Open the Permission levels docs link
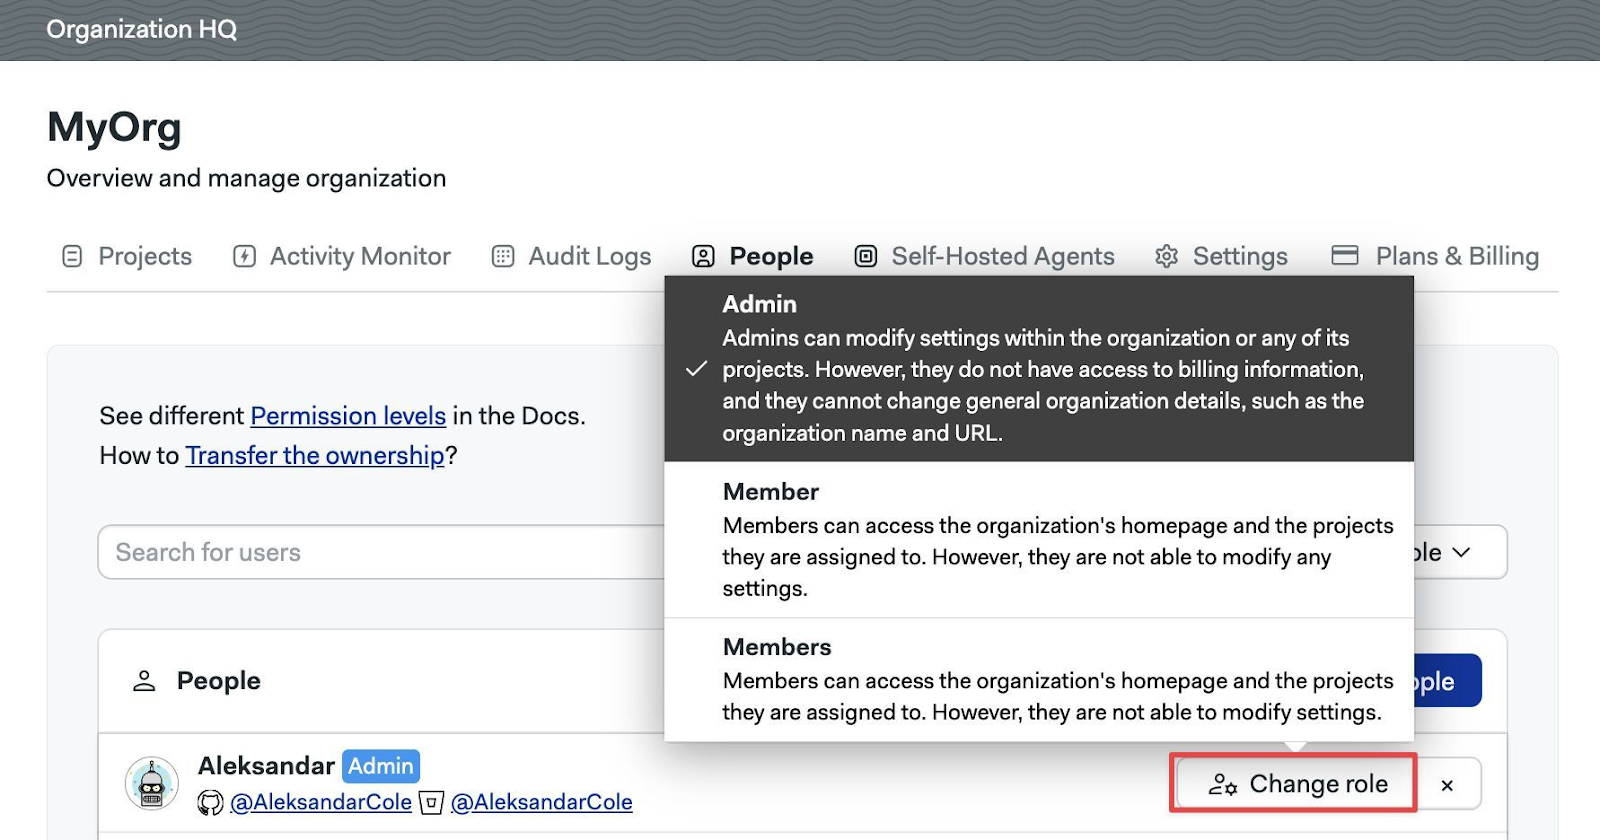The image size is (1600, 840). [348, 416]
